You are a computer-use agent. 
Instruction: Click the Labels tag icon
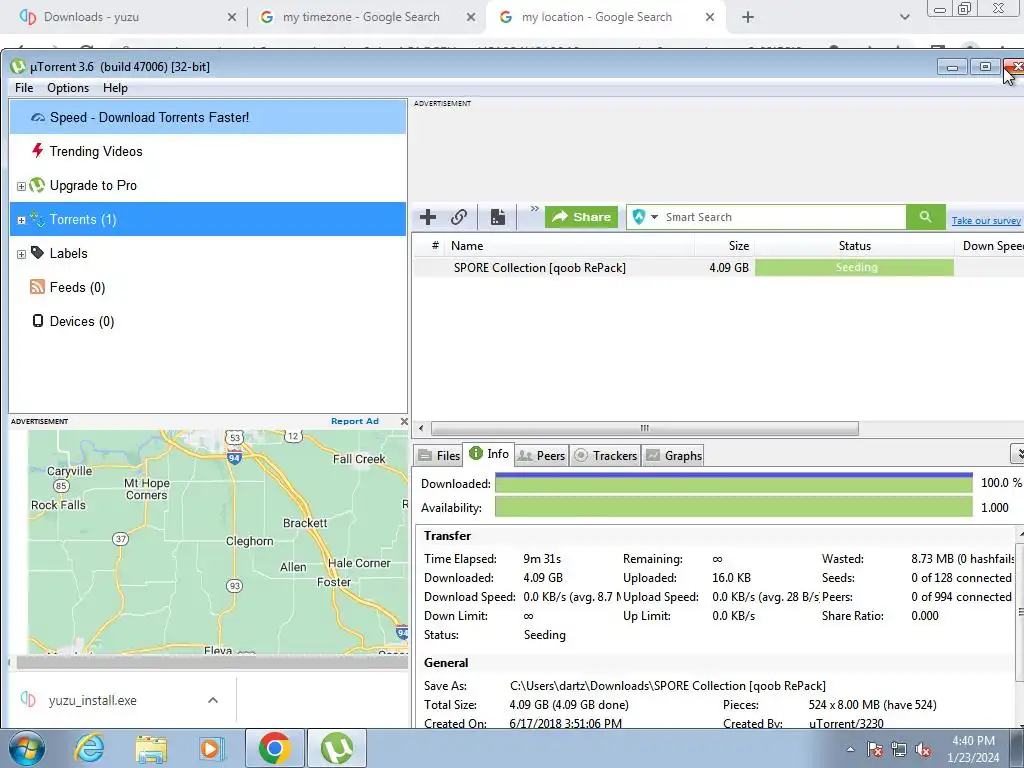click(x=37, y=253)
